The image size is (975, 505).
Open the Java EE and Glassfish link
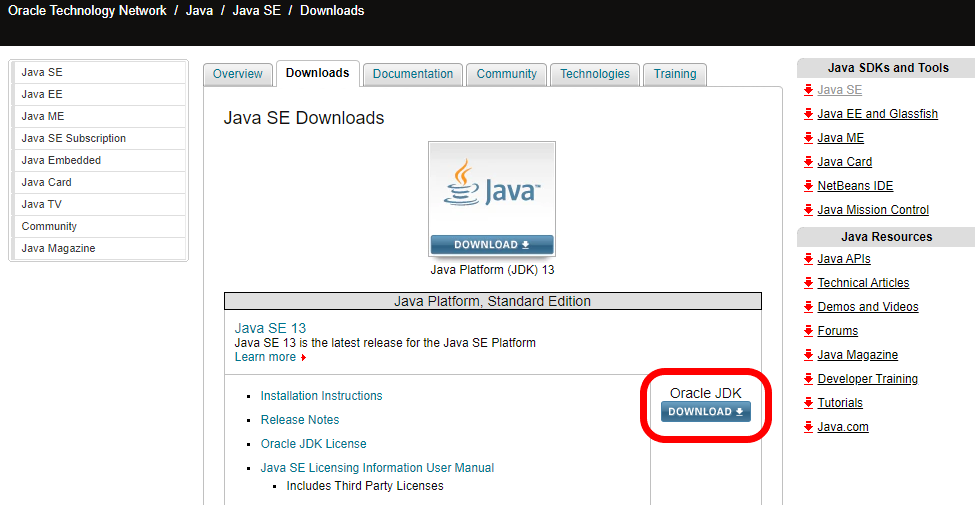877,114
